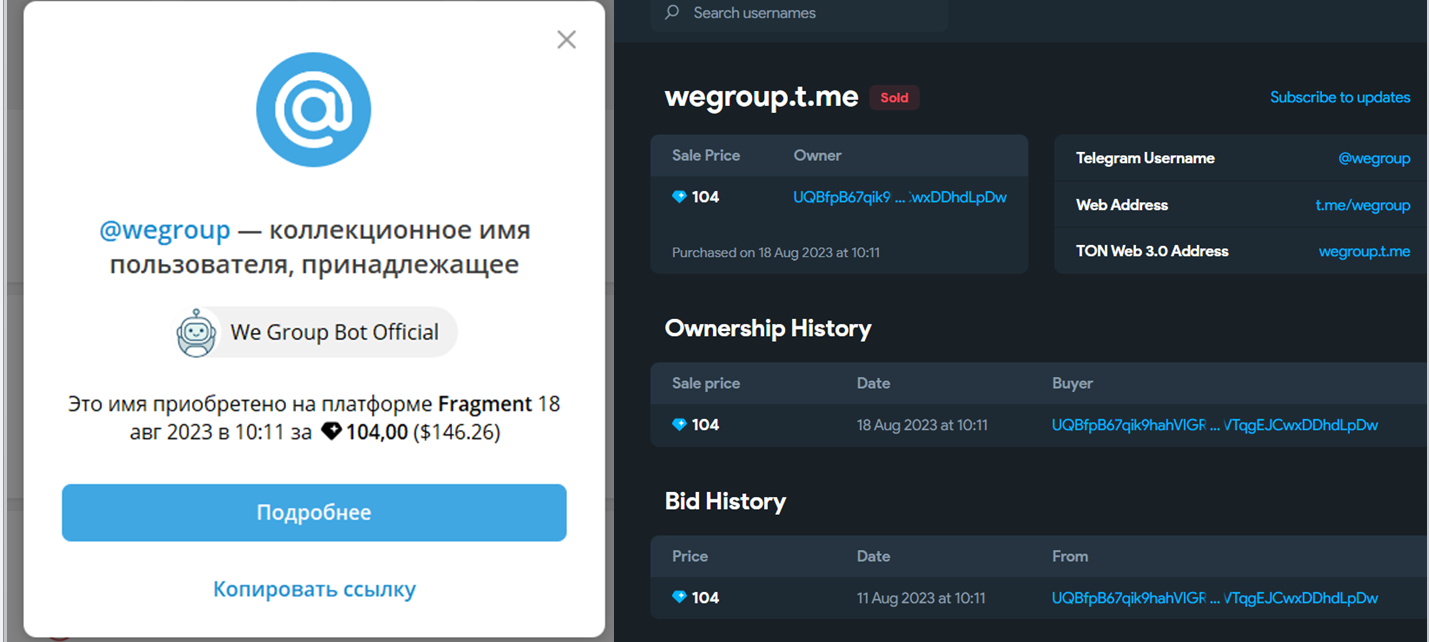Image resolution: width=1429 pixels, height=642 pixels.
Task: Open the @wegroup Telegram Username link
Action: click(x=1374, y=158)
